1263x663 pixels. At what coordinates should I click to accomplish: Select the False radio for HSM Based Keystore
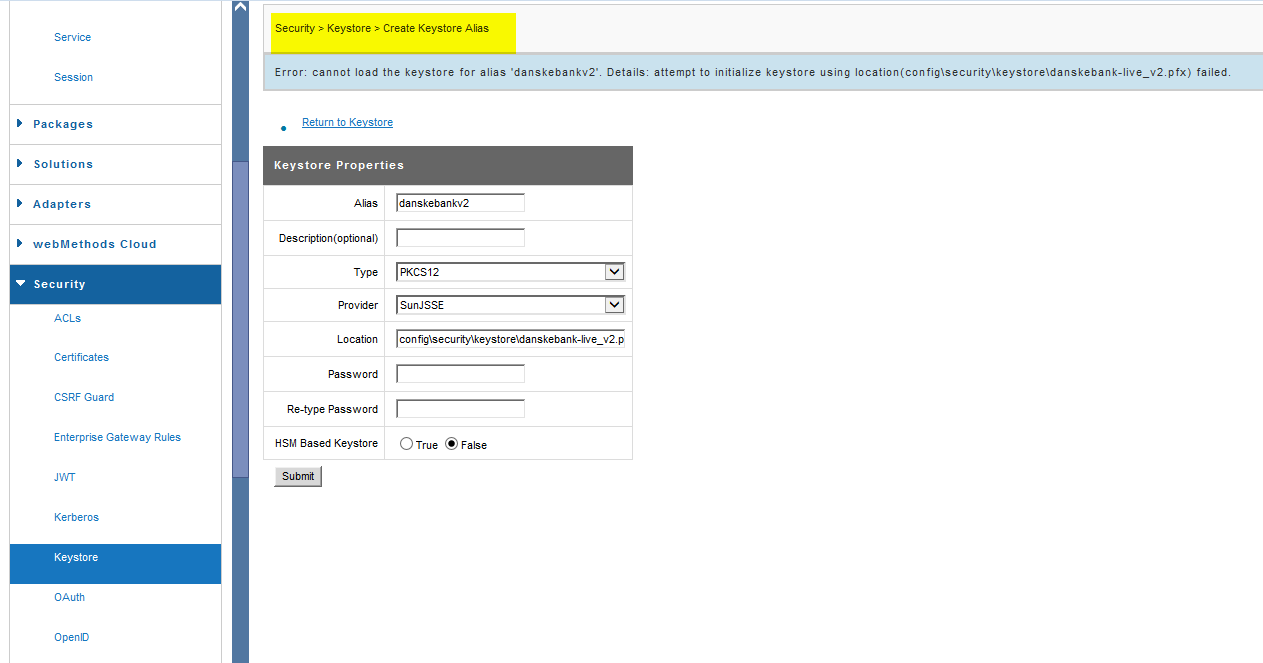pos(452,443)
